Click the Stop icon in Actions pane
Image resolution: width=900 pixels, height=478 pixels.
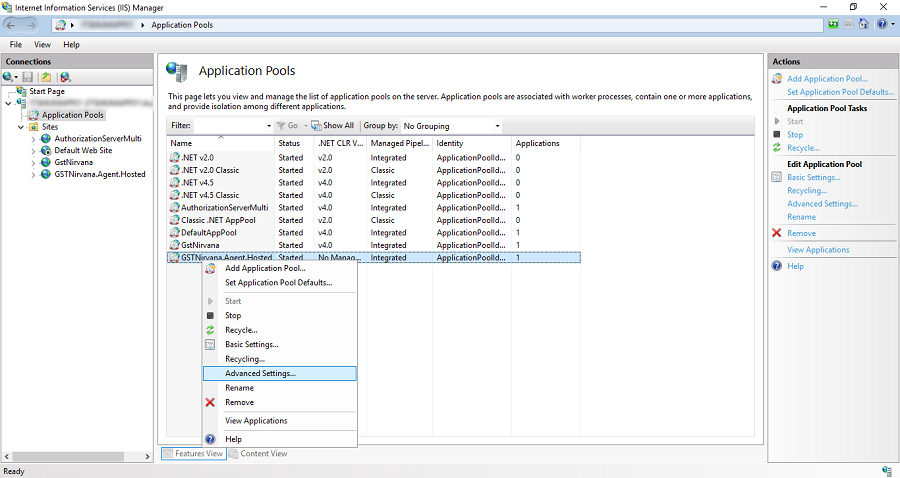777,134
